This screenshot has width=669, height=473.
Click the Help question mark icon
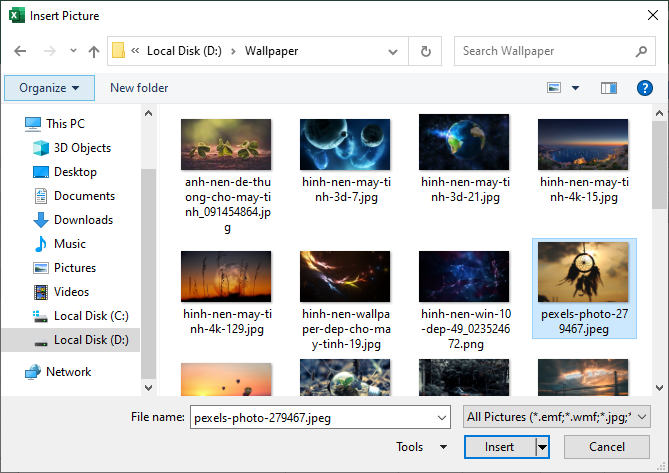[645, 88]
